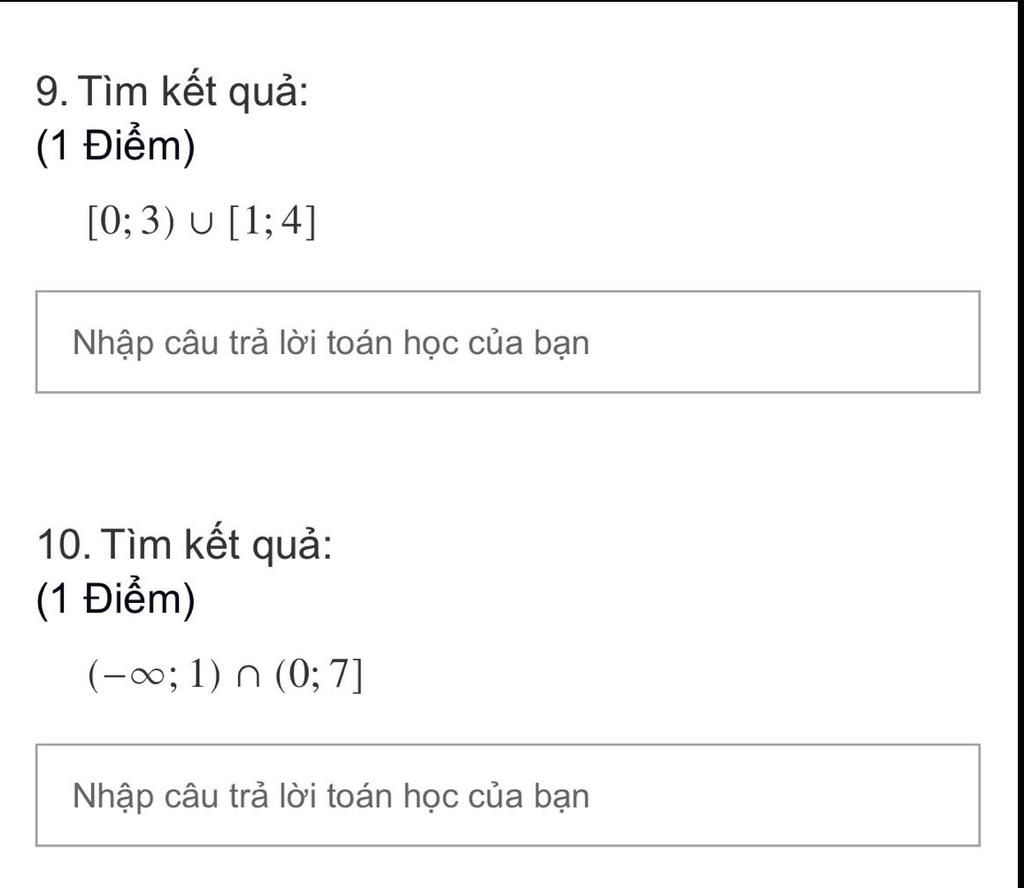Click the interval (−∞; 1) in question 10
Image resolution: width=1024 pixels, height=888 pixels.
click(x=155, y=674)
